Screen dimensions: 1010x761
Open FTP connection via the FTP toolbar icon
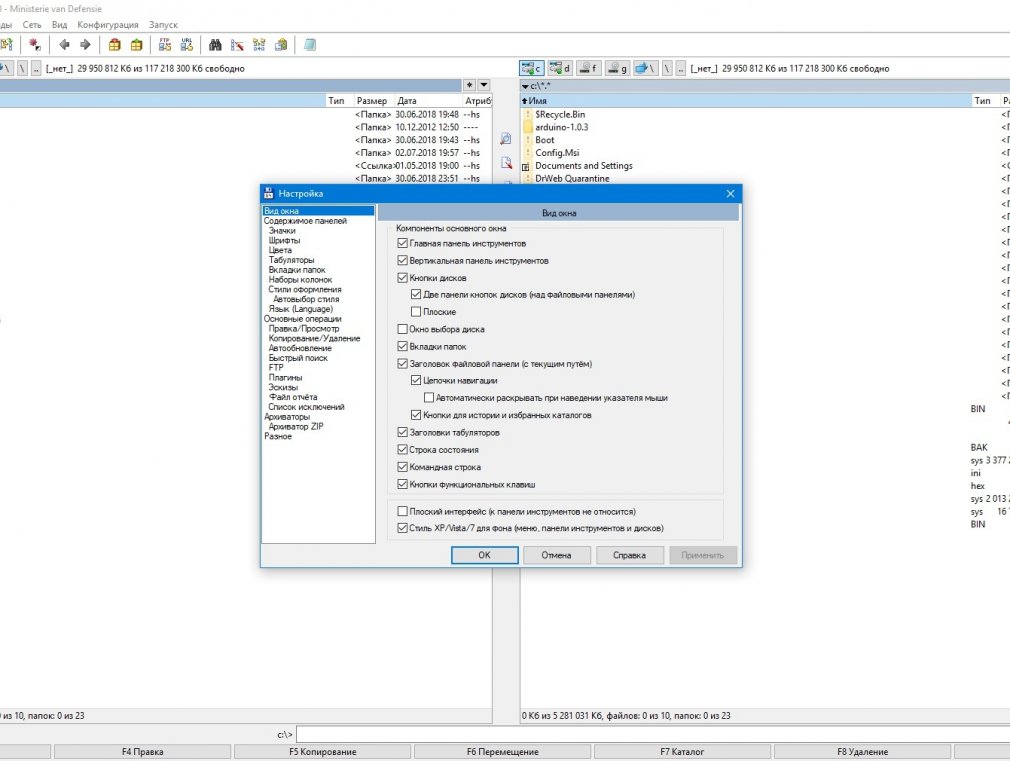tap(165, 44)
